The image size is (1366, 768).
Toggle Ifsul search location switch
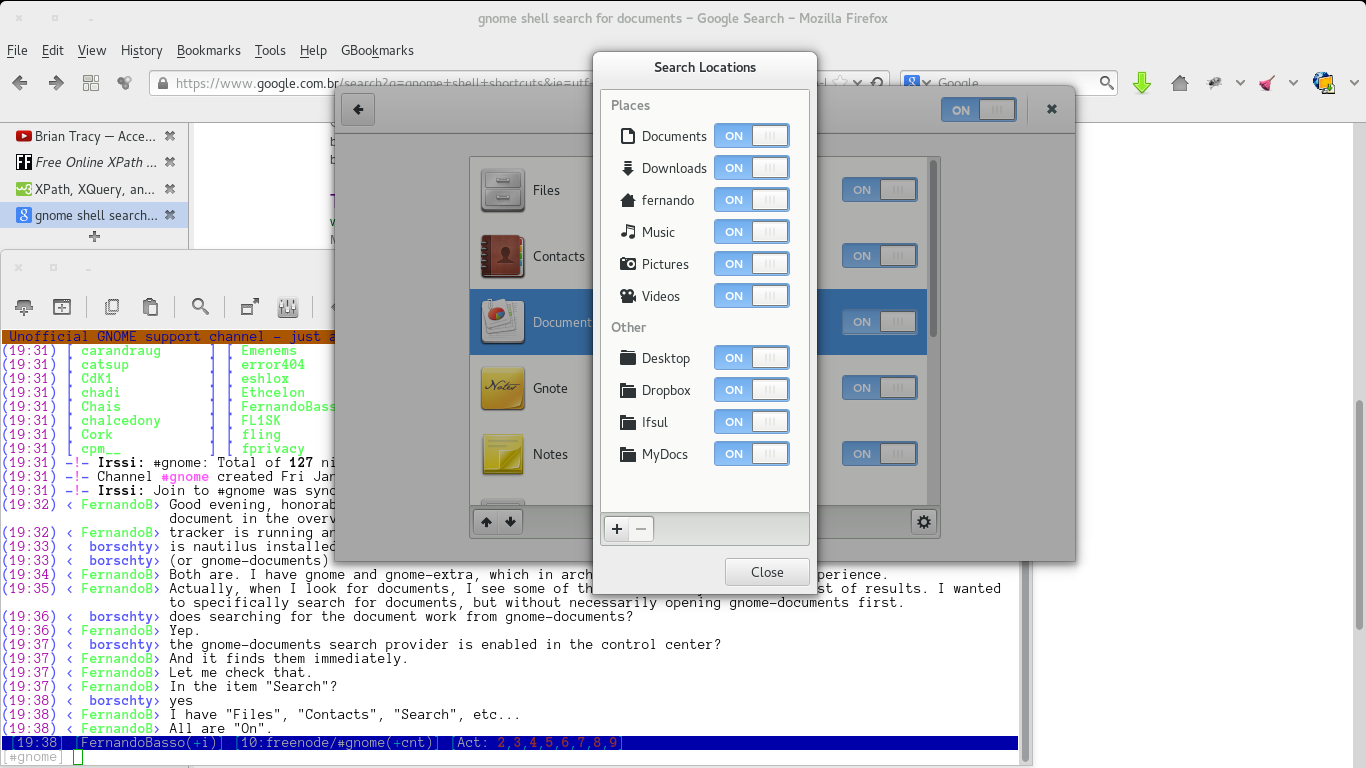pos(751,422)
